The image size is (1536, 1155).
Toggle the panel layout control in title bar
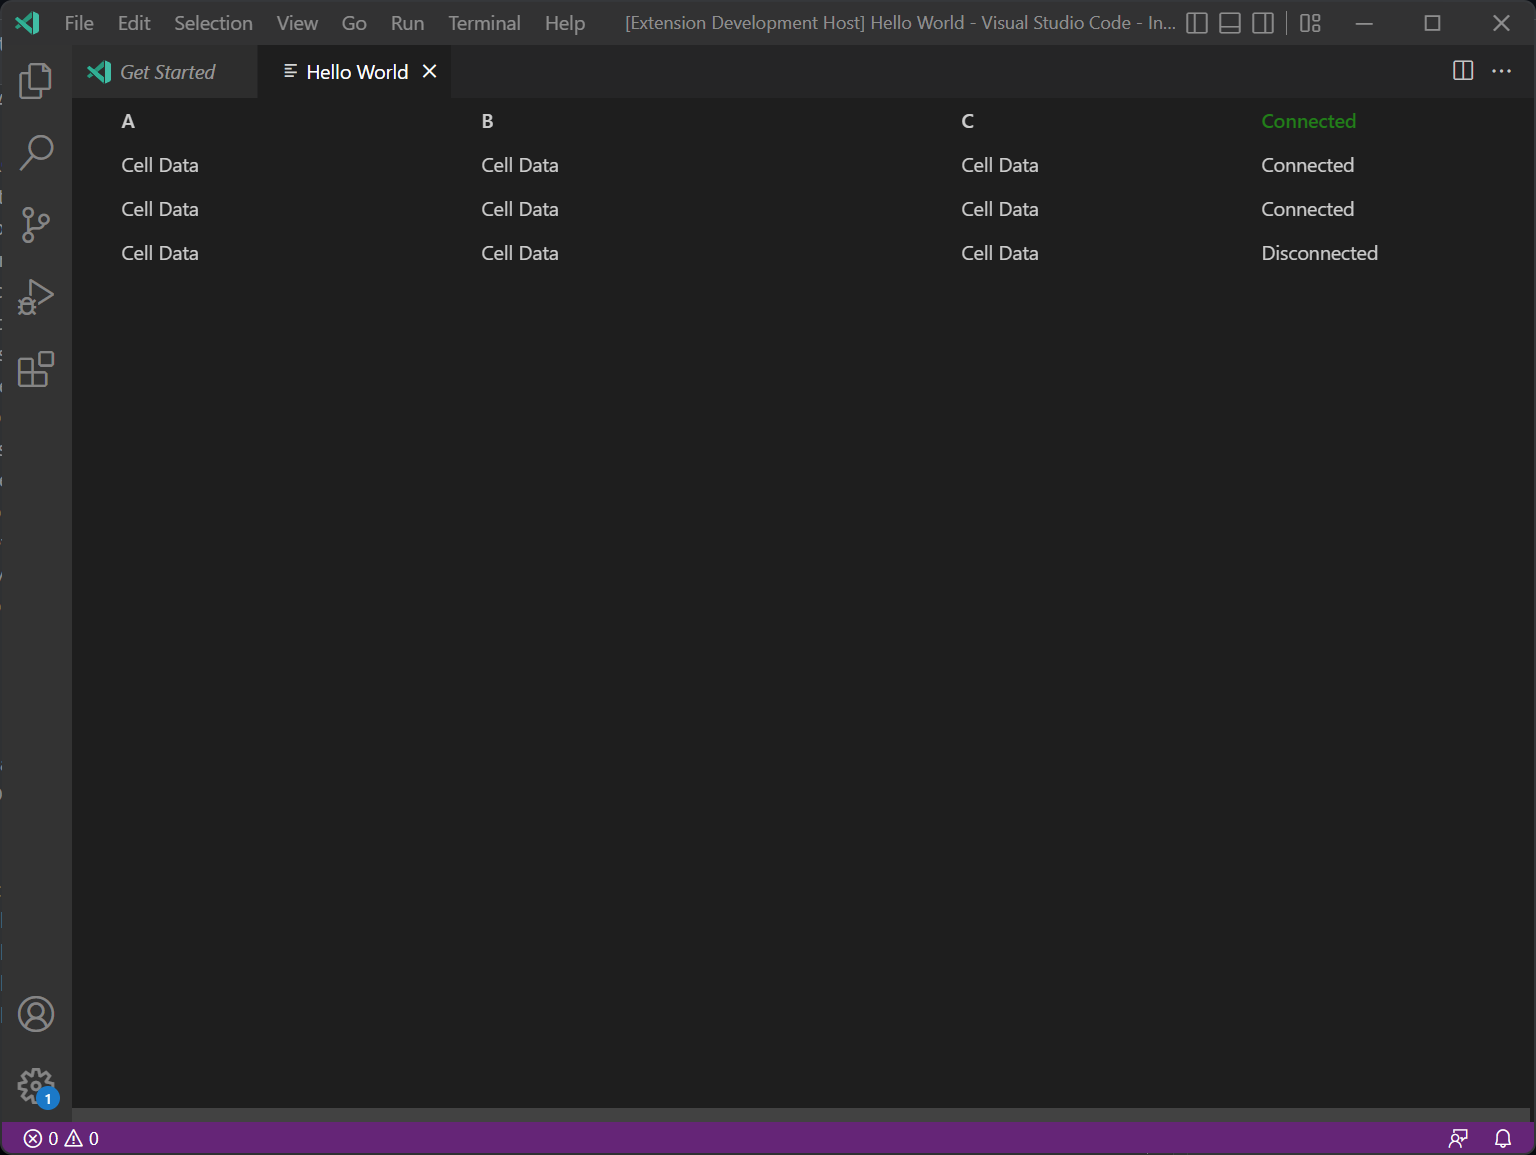click(x=1229, y=22)
